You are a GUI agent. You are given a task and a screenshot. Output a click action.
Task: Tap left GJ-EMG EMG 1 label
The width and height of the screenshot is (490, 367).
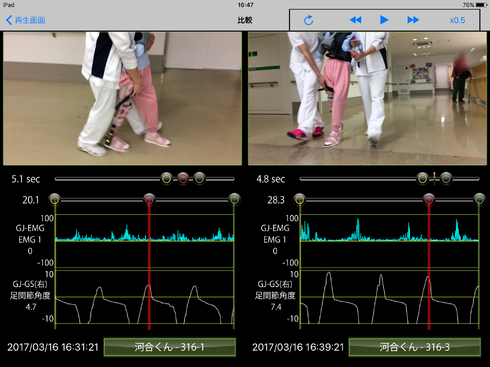coord(30,234)
